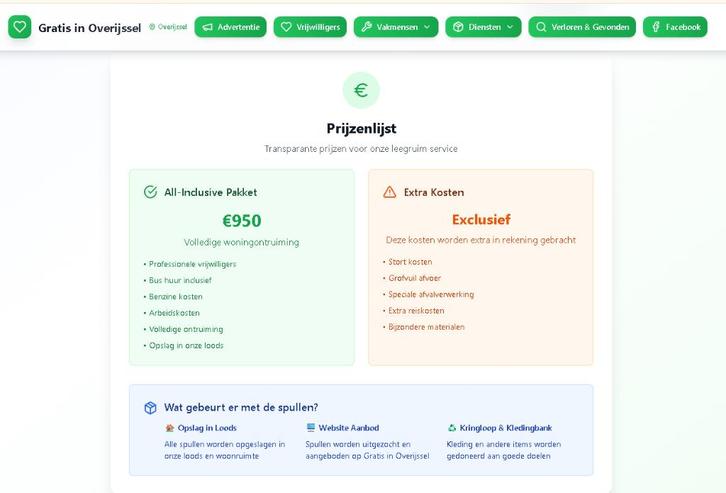Click the Overijssel location pin label

168,27
